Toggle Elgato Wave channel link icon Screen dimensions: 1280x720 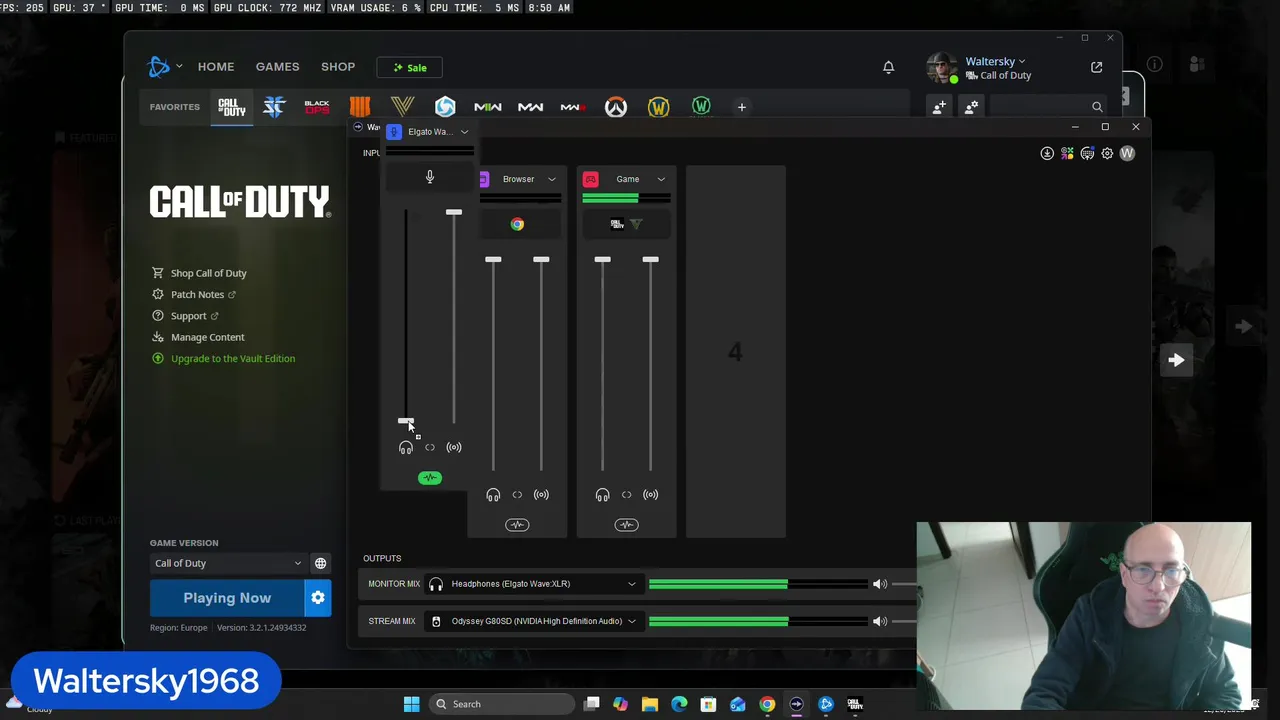point(430,447)
